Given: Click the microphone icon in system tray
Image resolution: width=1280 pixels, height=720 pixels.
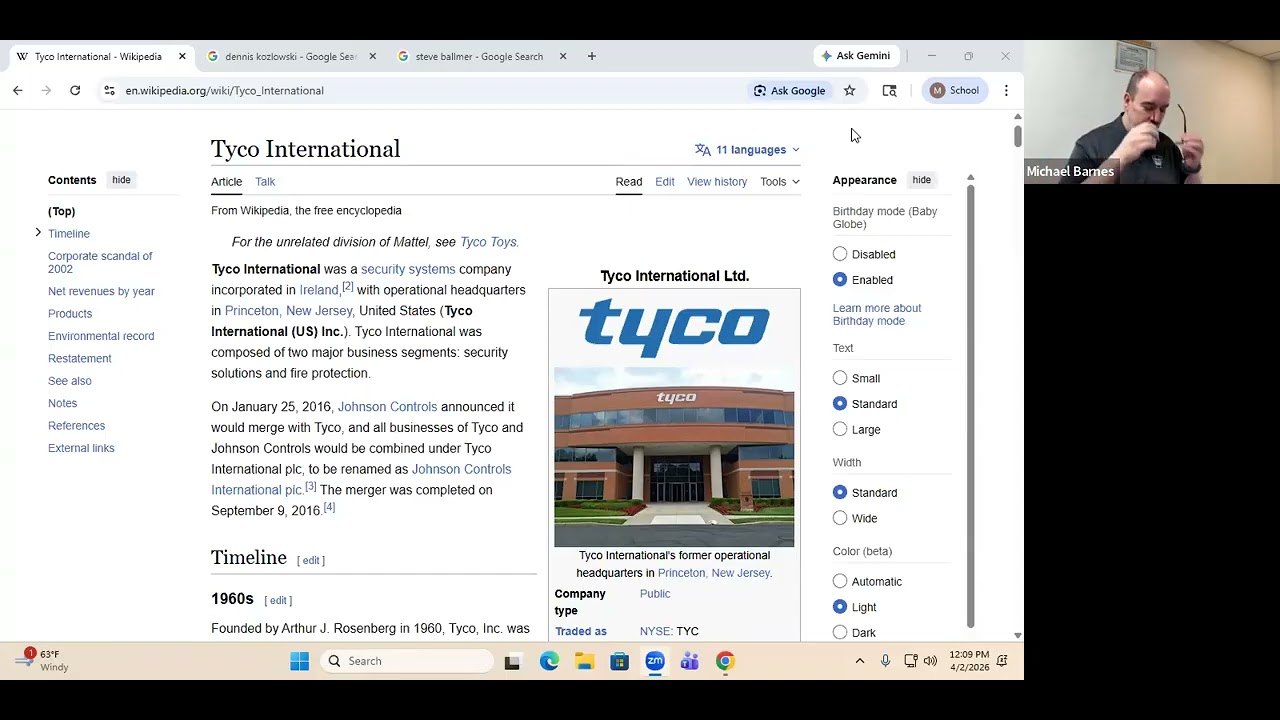Looking at the screenshot, I should coord(885,661).
